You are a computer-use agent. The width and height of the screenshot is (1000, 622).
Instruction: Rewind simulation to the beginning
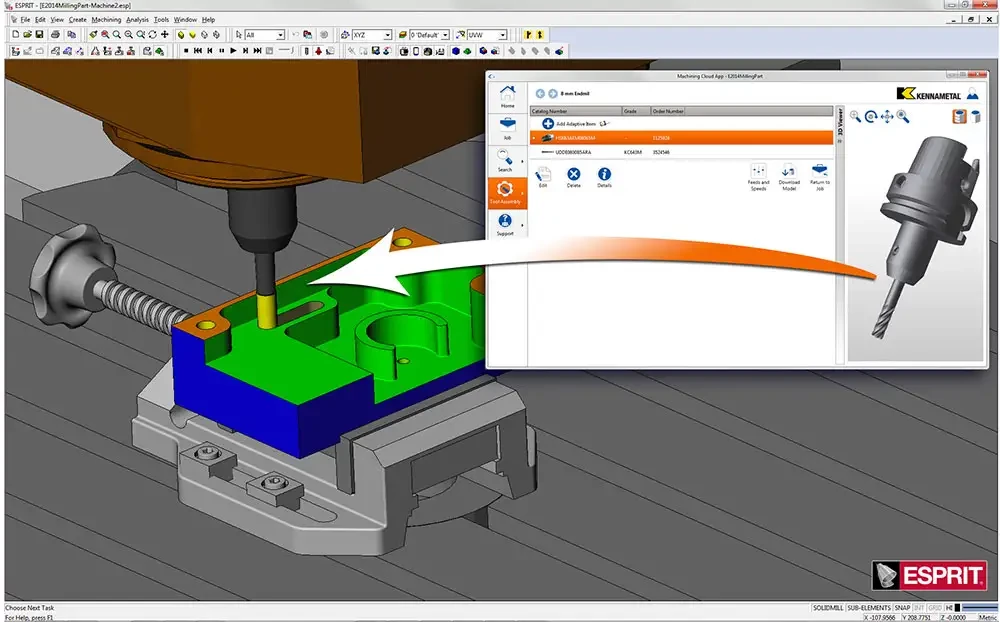198,50
